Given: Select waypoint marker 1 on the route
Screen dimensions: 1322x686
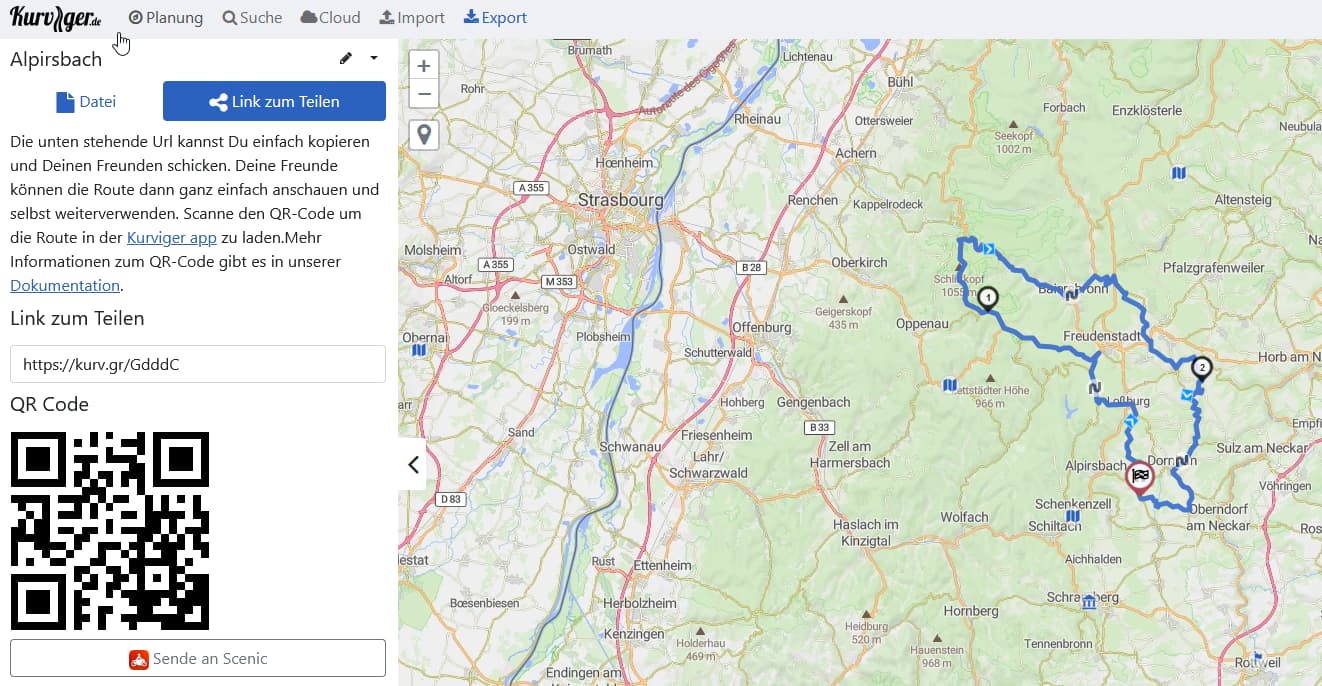Looking at the screenshot, I should click(x=988, y=299).
